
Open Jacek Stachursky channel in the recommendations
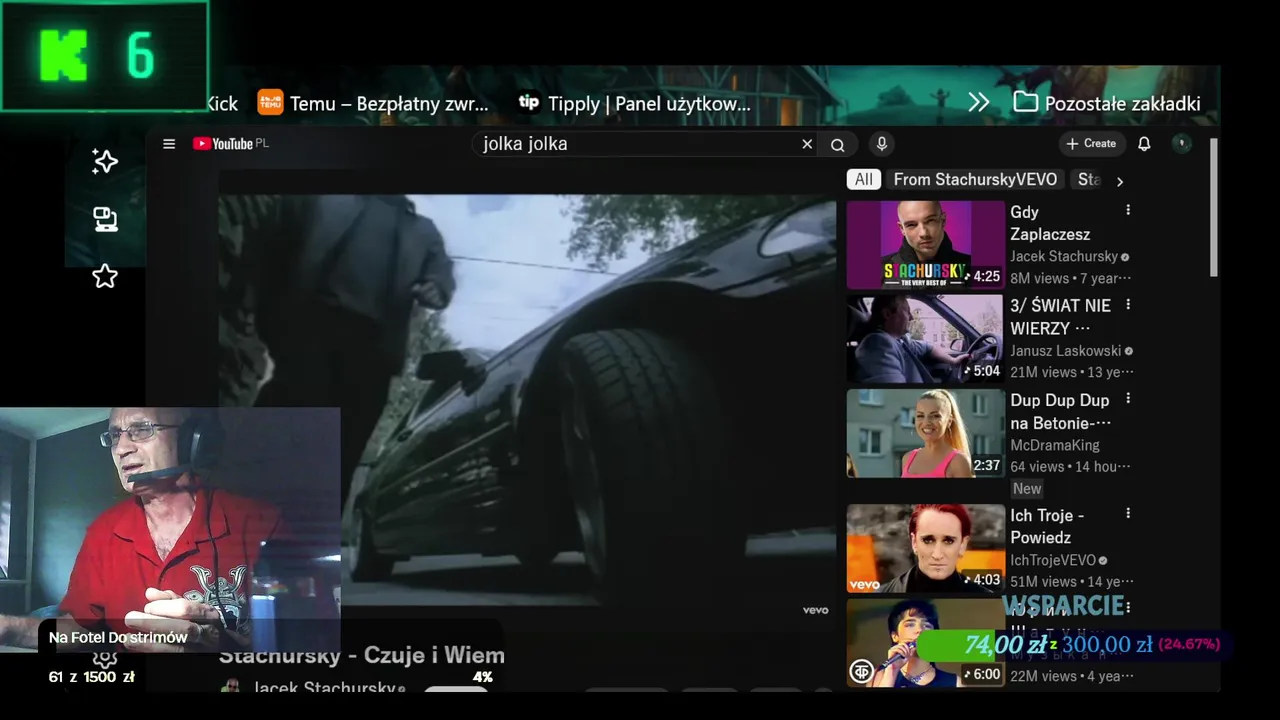tap(1064, 257)
